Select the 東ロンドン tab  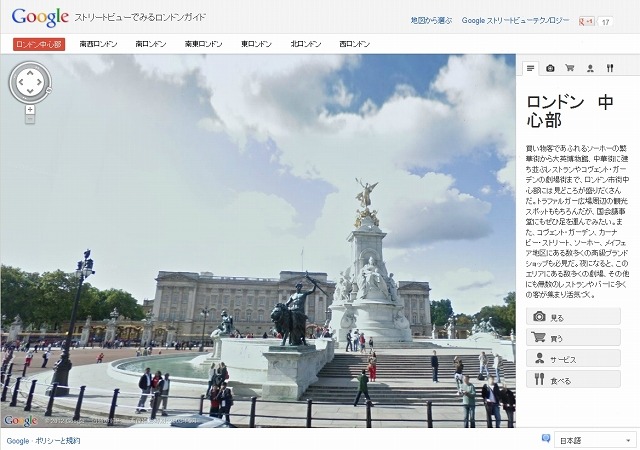click(256, 44)
